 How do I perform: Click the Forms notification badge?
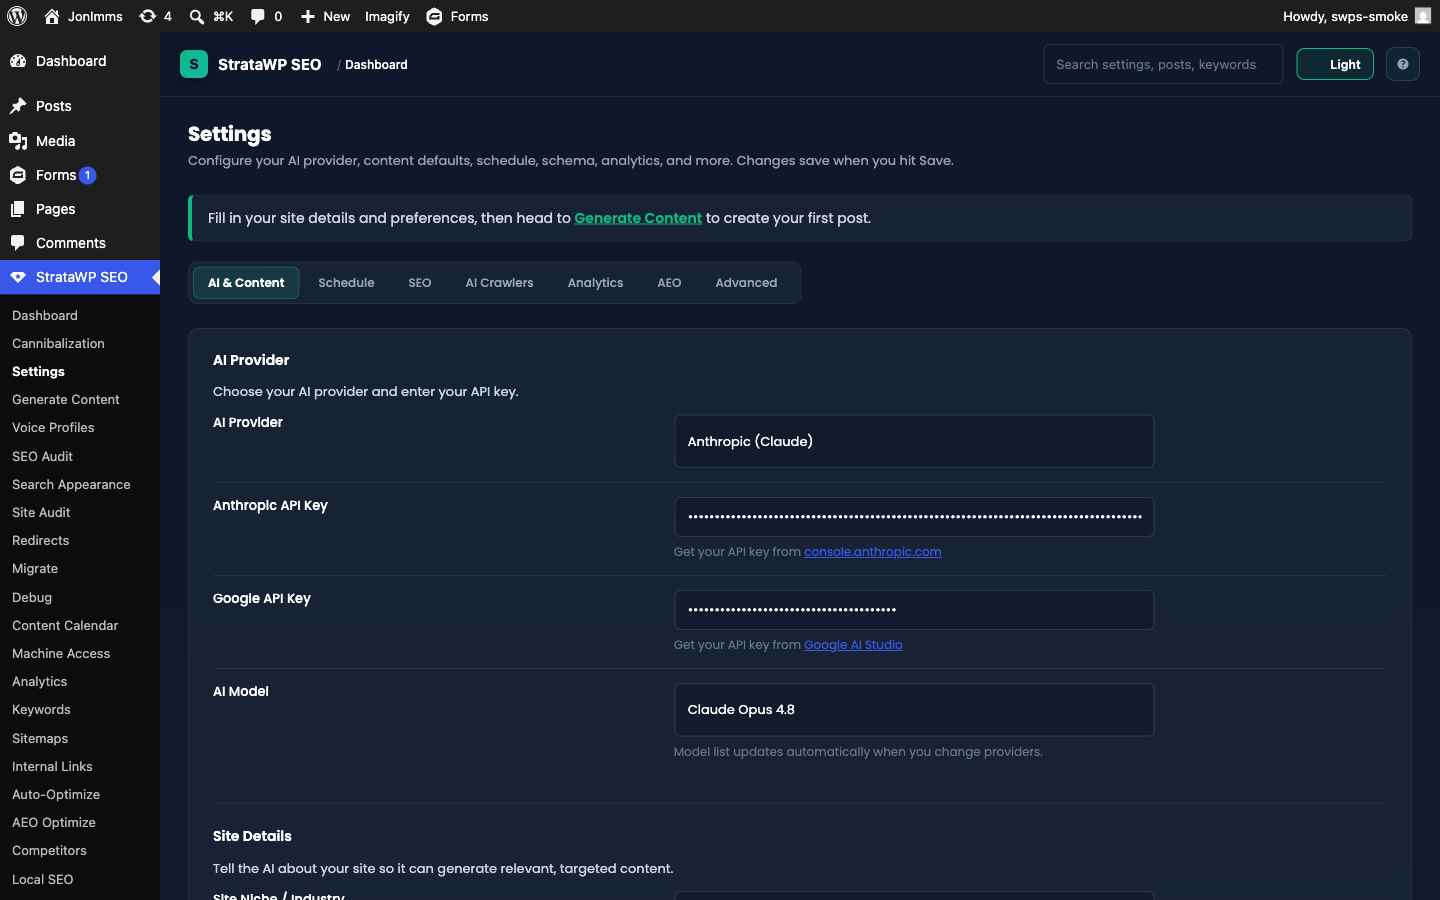click(88, 175)
